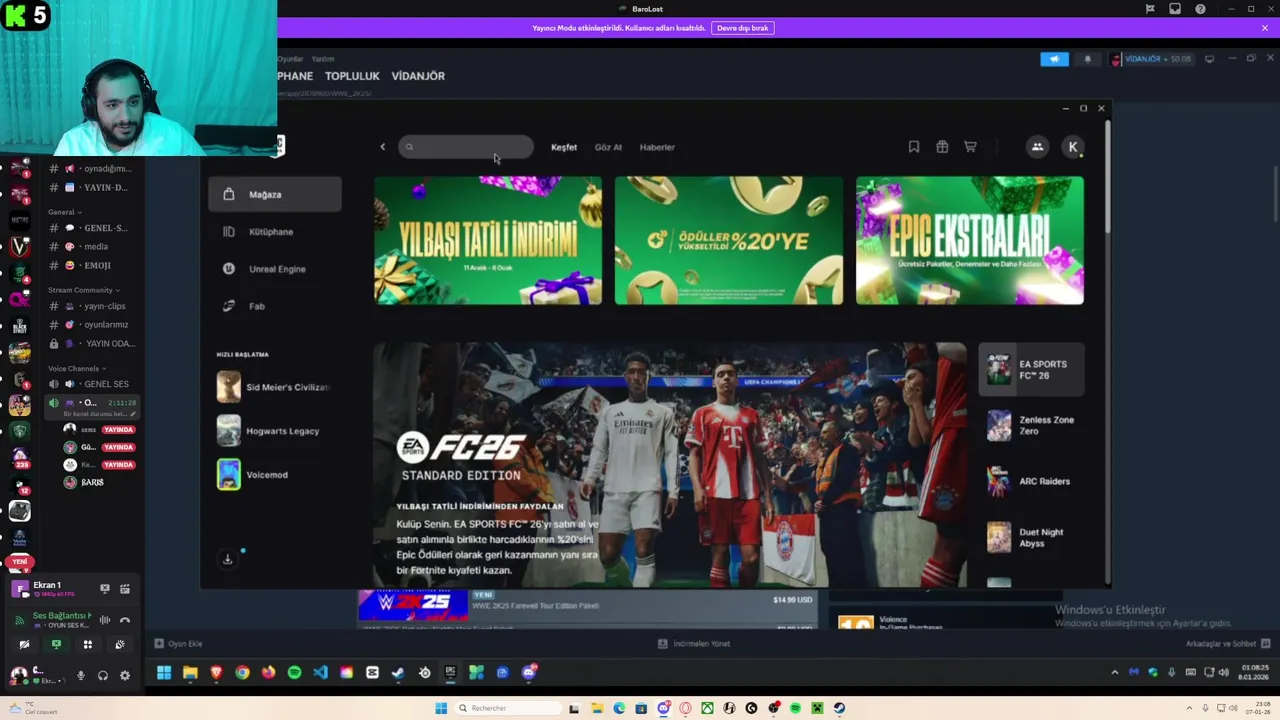Open the media channel in Discord

click(x=93, y=247)
